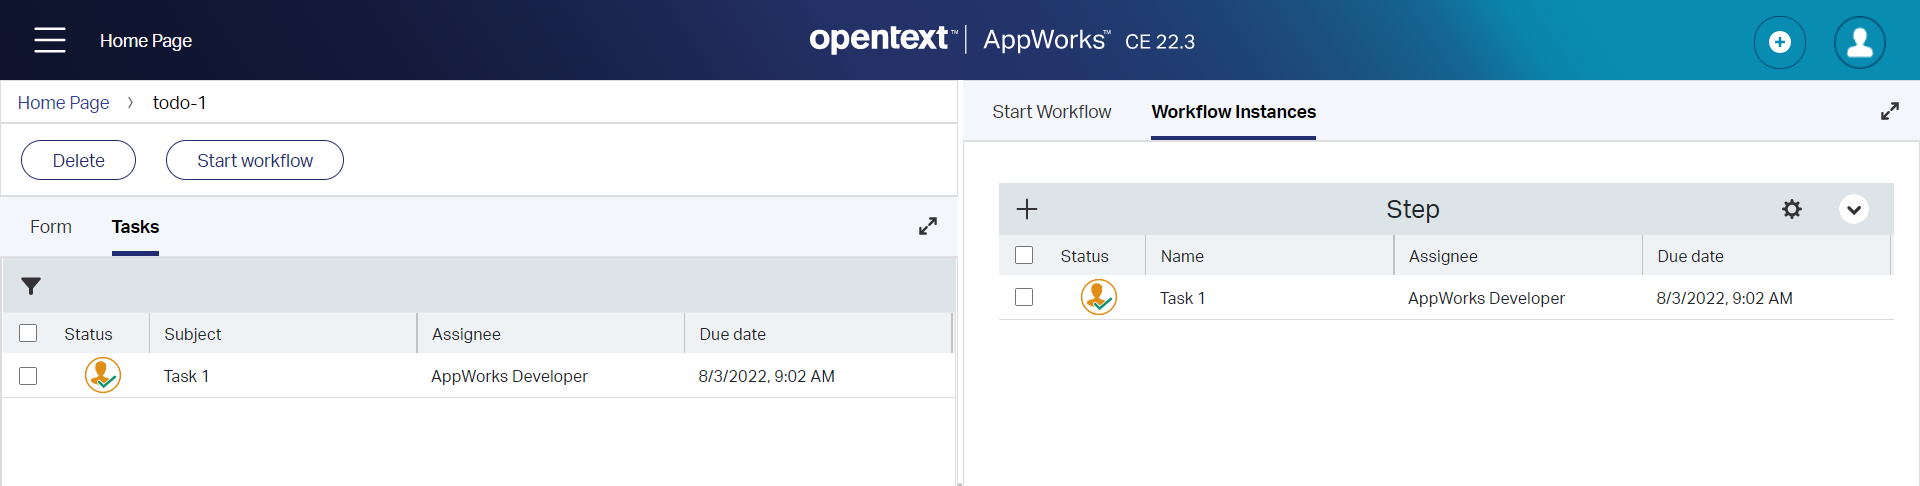This screenshot has width=1920, height=486.
Task: Switch to the Start Workflow tab
Action: [1052, 112]
